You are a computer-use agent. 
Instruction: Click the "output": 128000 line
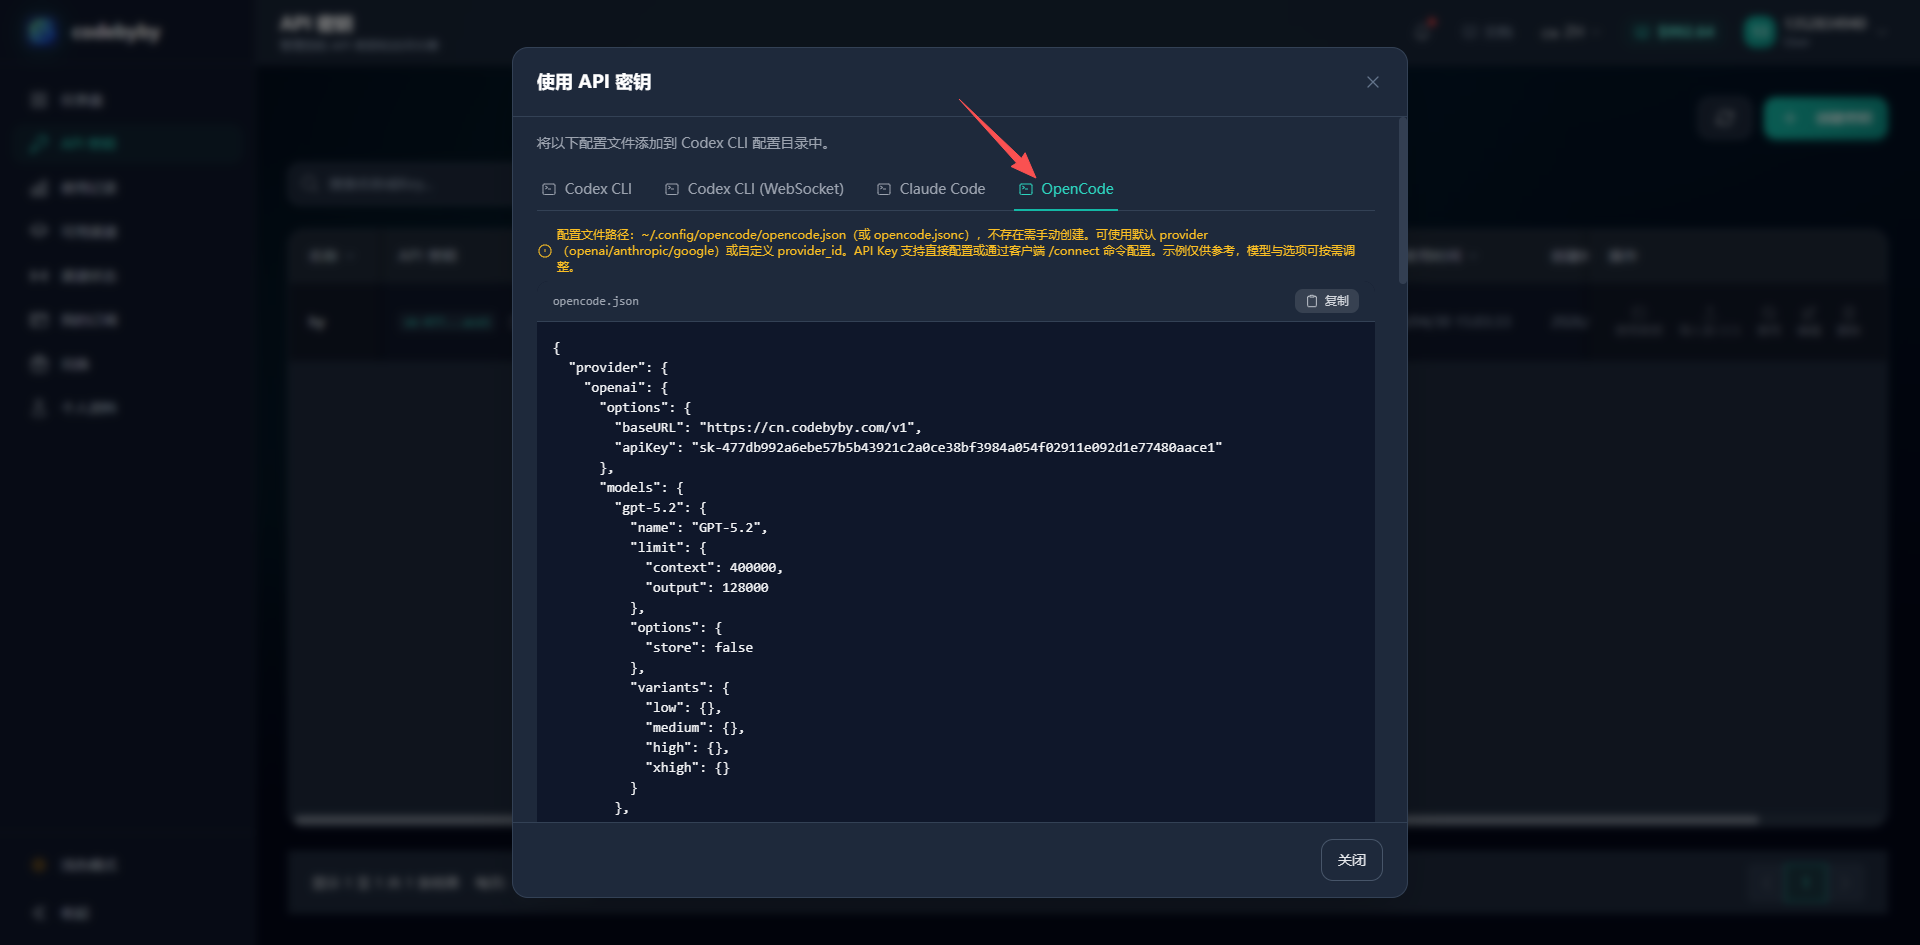707,587
